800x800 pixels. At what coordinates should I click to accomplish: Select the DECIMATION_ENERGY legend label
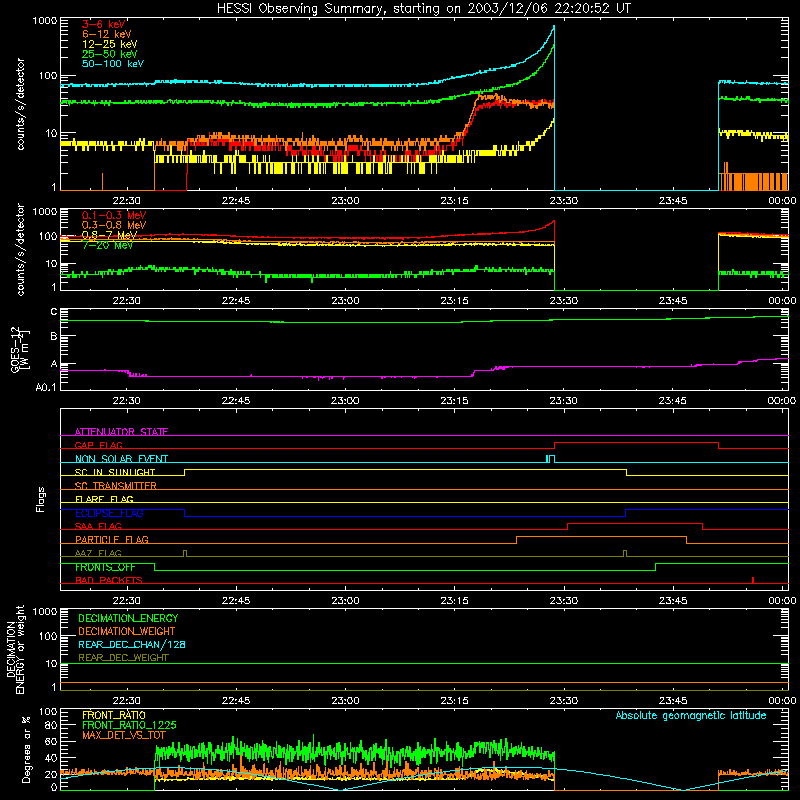click(128, 618)
